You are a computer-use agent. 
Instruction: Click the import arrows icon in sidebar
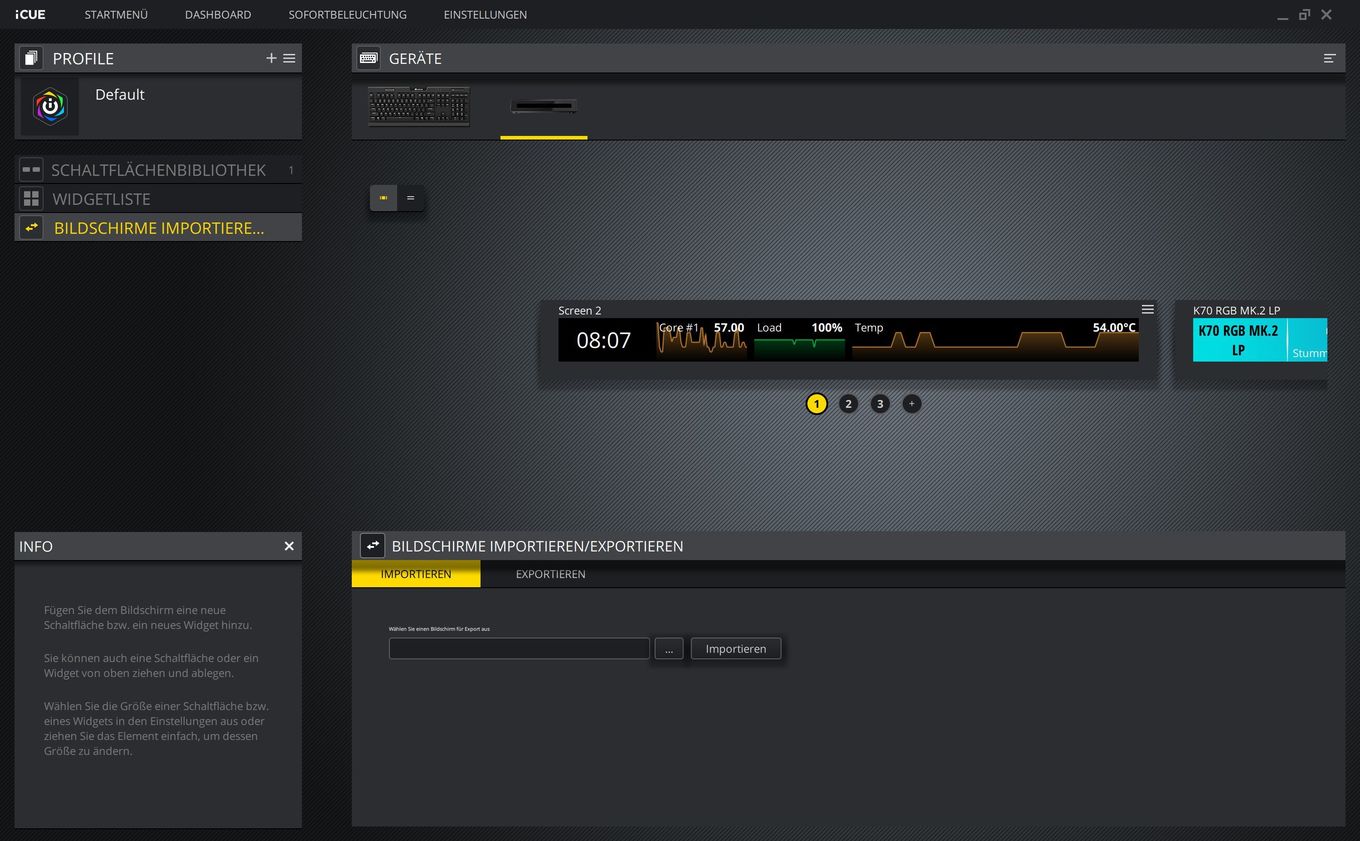point(31,228)
